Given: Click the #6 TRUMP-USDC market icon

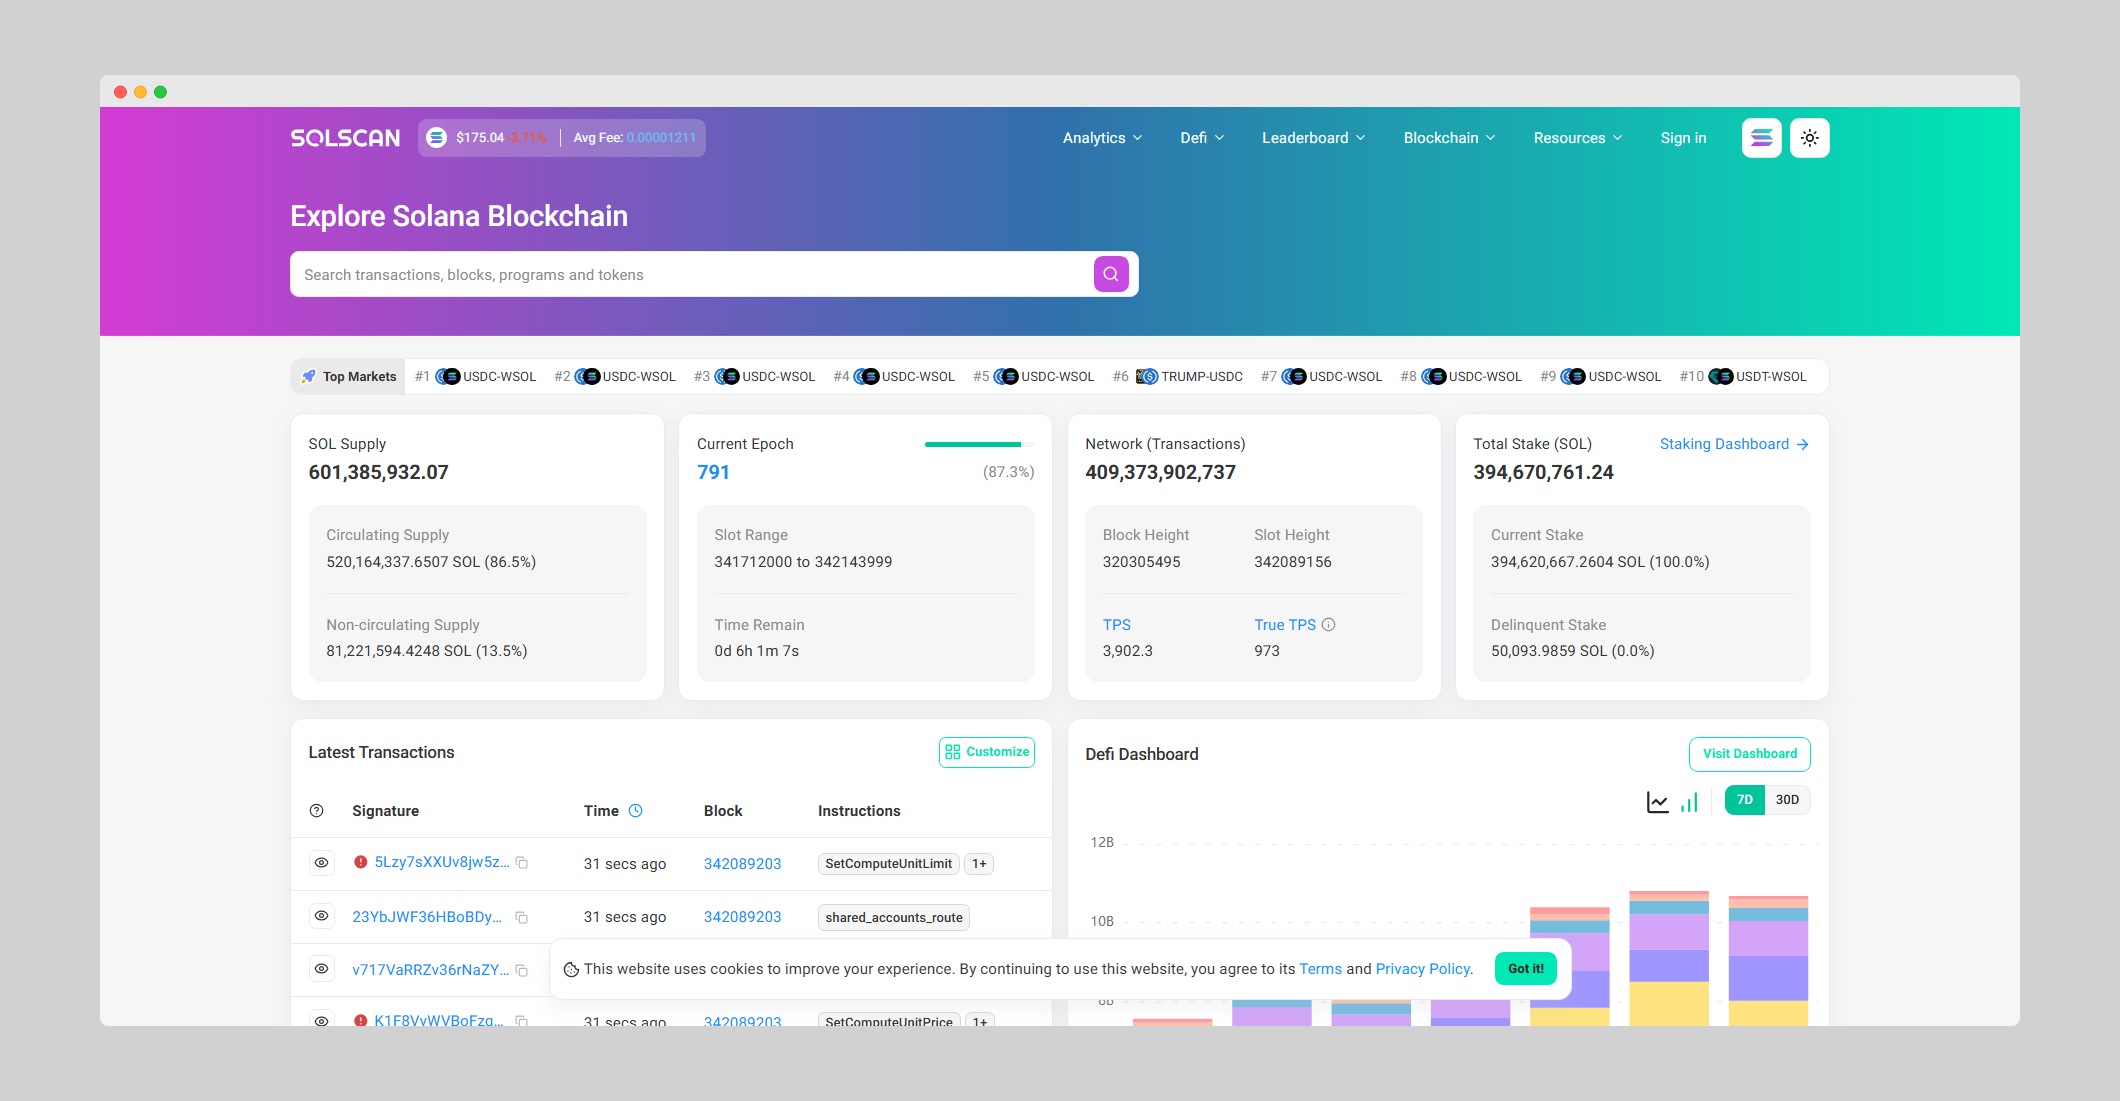Looking at the screenshot, I should point(1146,377).
